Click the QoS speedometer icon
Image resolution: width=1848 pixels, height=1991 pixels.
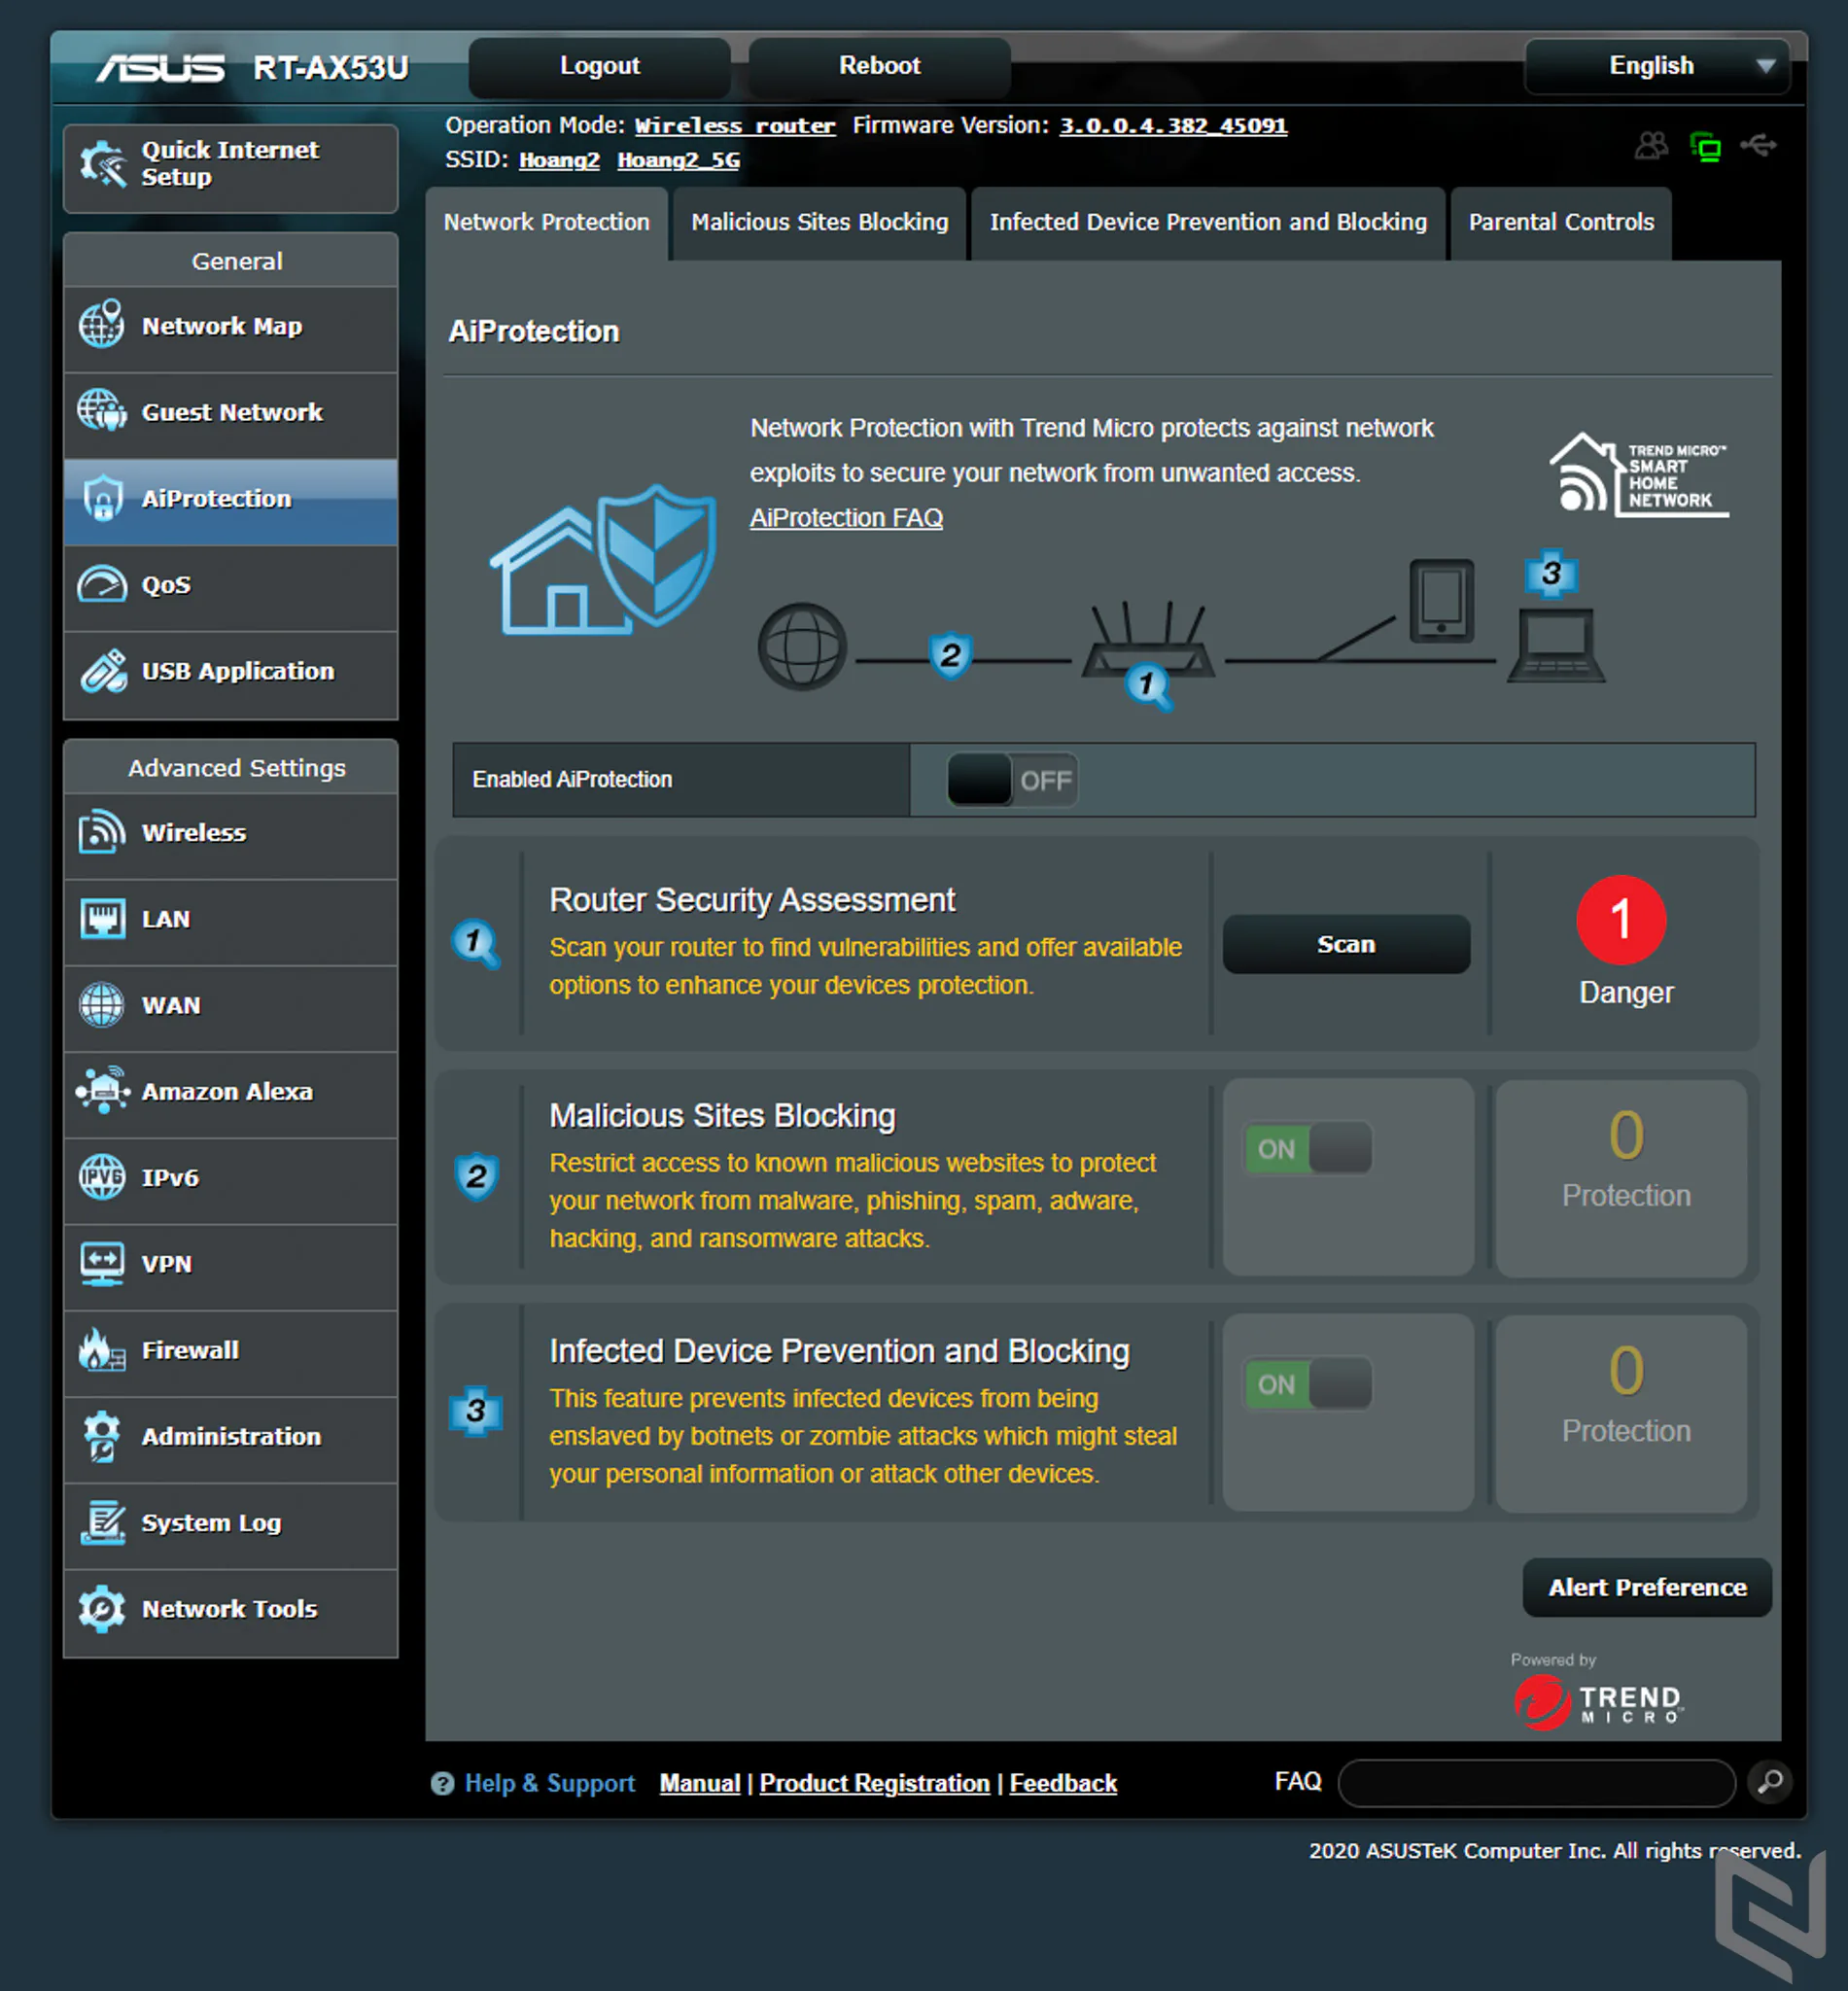pos(102,584)
